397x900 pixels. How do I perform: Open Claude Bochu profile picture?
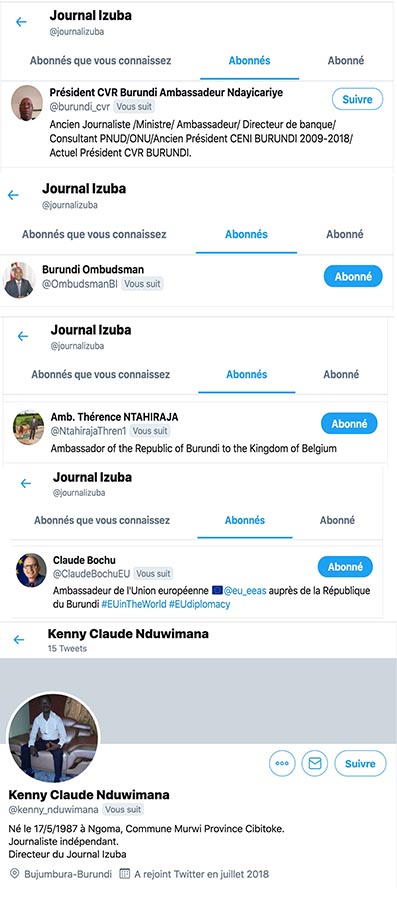coord(31,570)
